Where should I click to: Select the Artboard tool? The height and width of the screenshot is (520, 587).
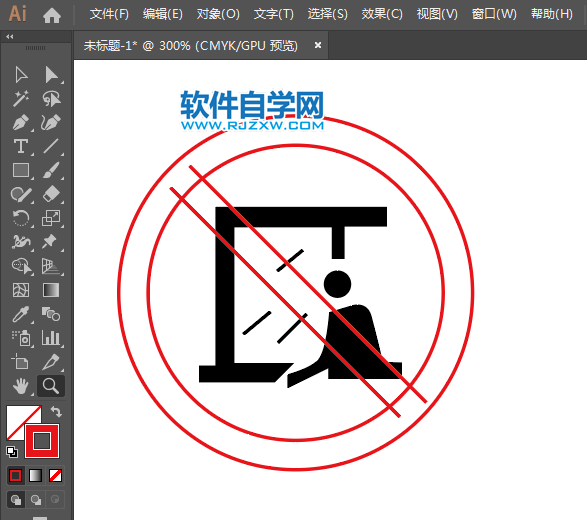(x=20, y=362)
